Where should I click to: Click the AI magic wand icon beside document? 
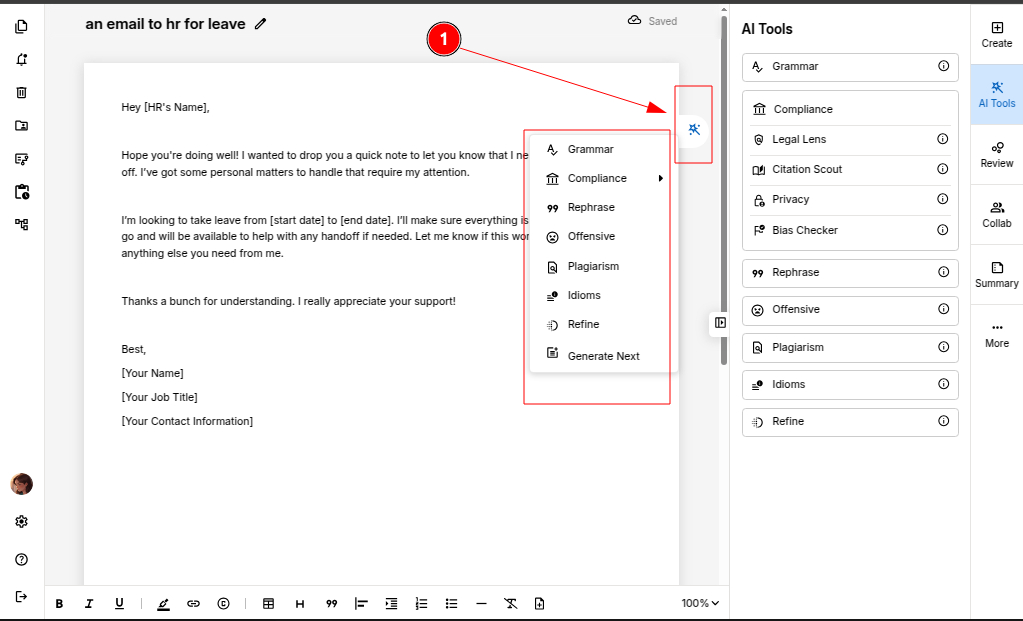tap(694, 129)
